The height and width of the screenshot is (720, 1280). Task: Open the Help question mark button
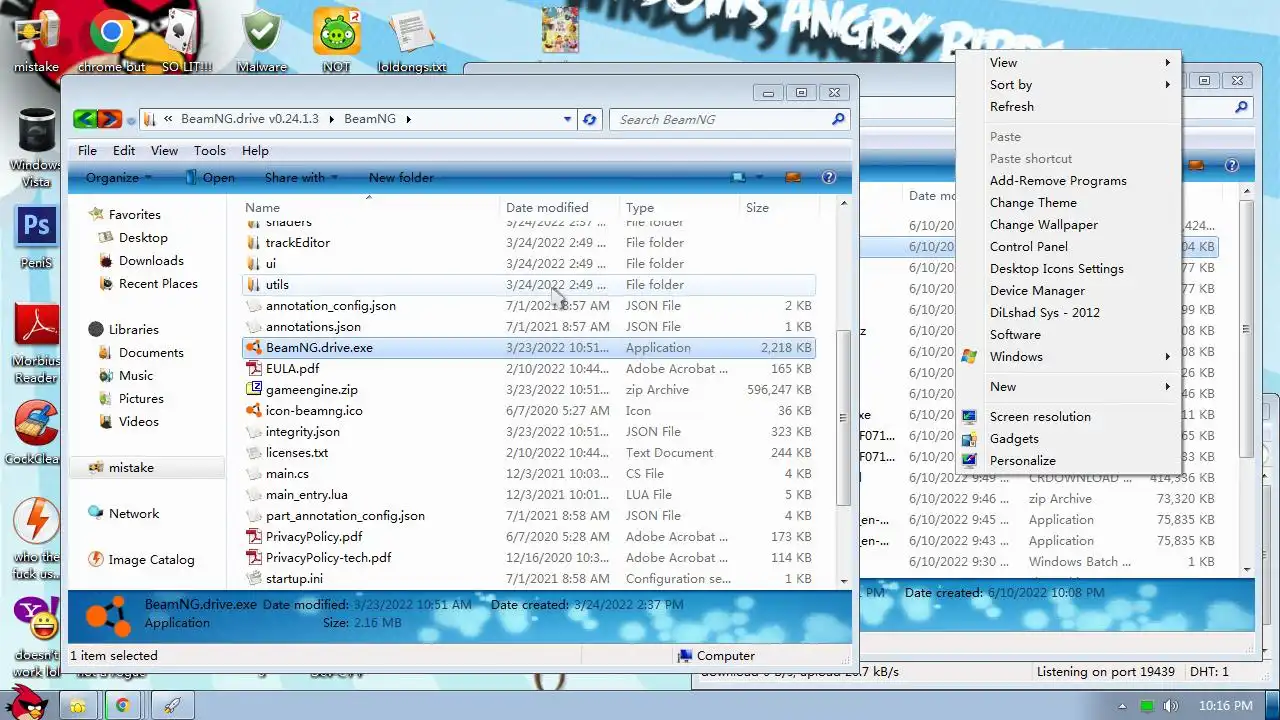click(x=828, y=177)
